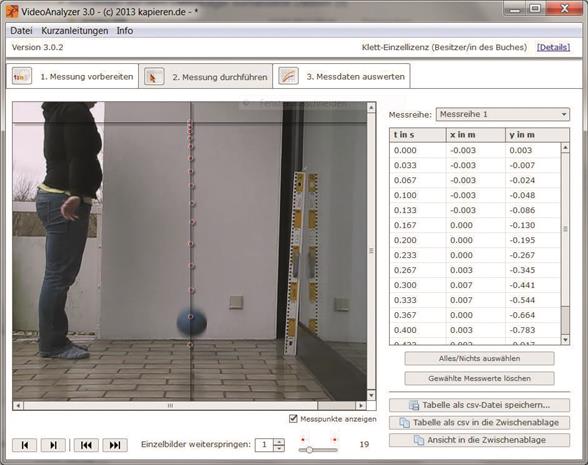Image resolution: width=588 pixels, height=465 pixels.
Task: Select the table row with t 0.233
Action: tap(475, 255)
